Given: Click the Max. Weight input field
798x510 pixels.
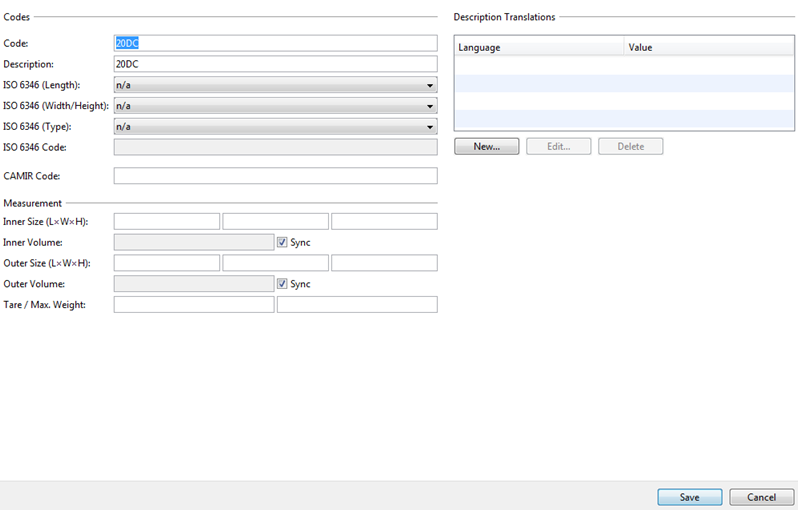Looking at the screenshot, I should point(357,304).
